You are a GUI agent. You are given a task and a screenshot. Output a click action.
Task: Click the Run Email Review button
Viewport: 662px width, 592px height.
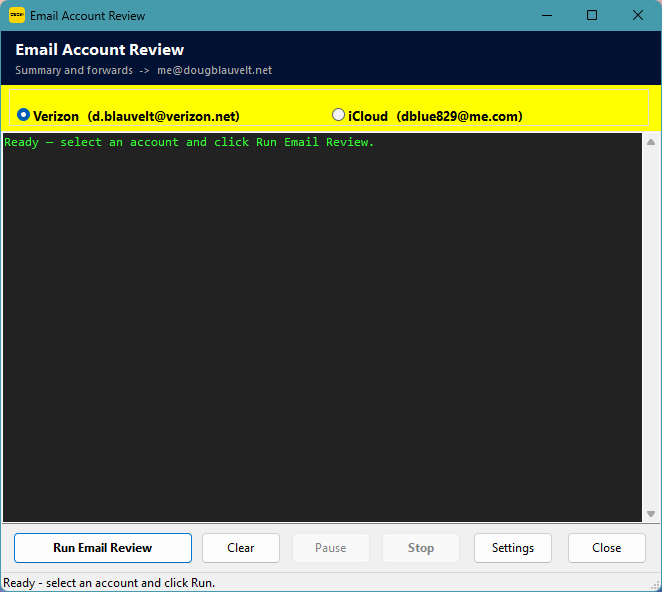click(x=103, y=548)
